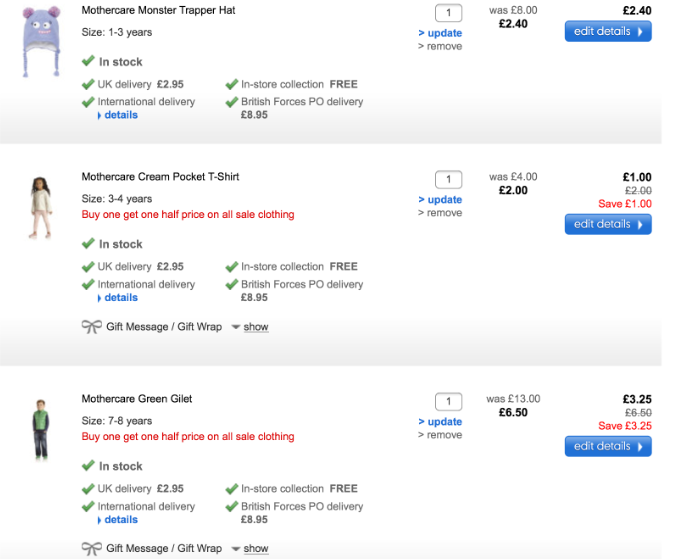The height and width of the screenshot is (559, 673).
Task: Click the Trapper Hat In stock checkmark
Action: tap(89, 62)
